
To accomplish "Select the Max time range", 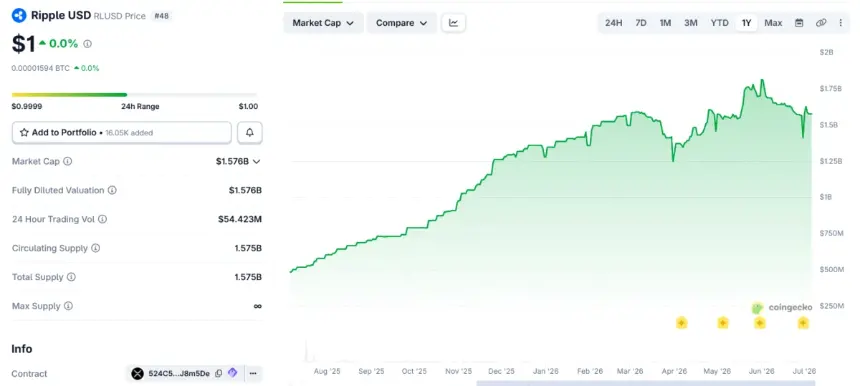I will tap(773, 23).
